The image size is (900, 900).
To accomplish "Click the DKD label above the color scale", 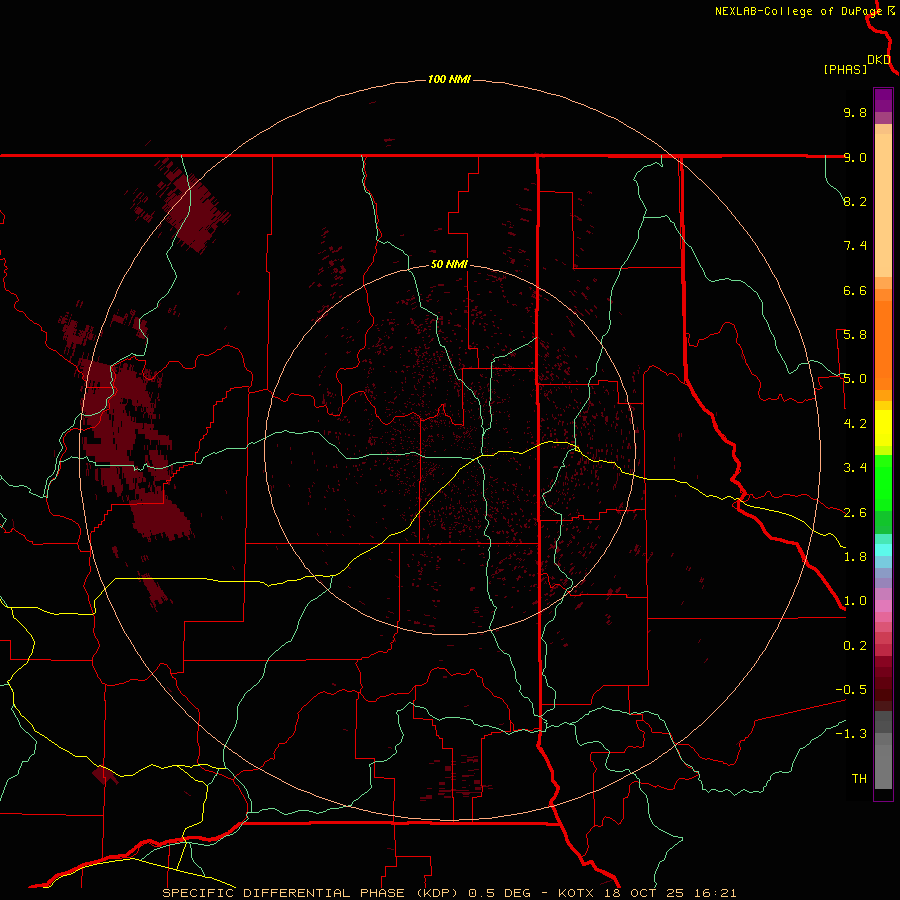I will [x=879, y=60].
